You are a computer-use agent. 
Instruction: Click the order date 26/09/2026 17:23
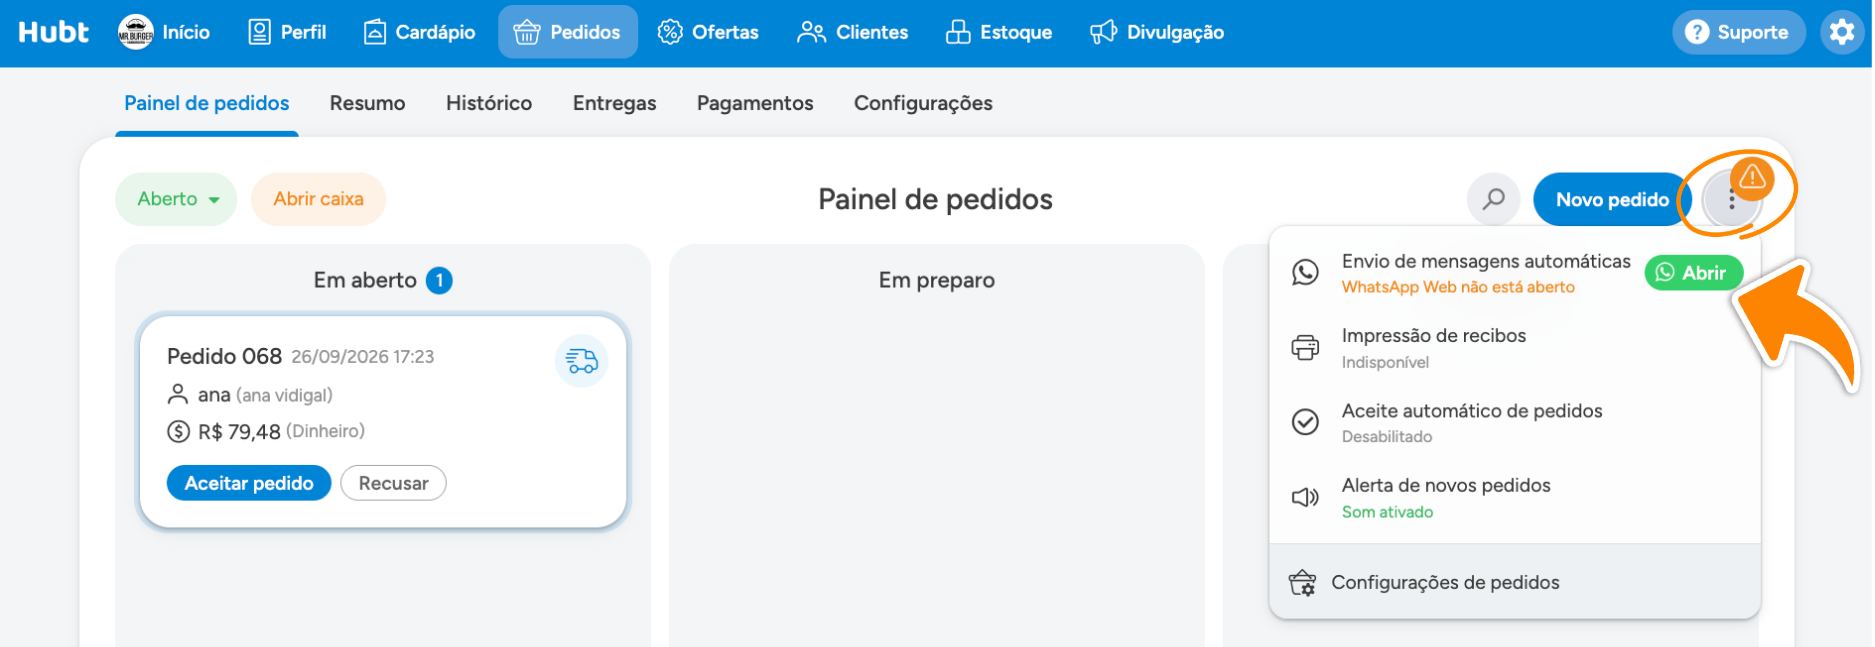363,357
